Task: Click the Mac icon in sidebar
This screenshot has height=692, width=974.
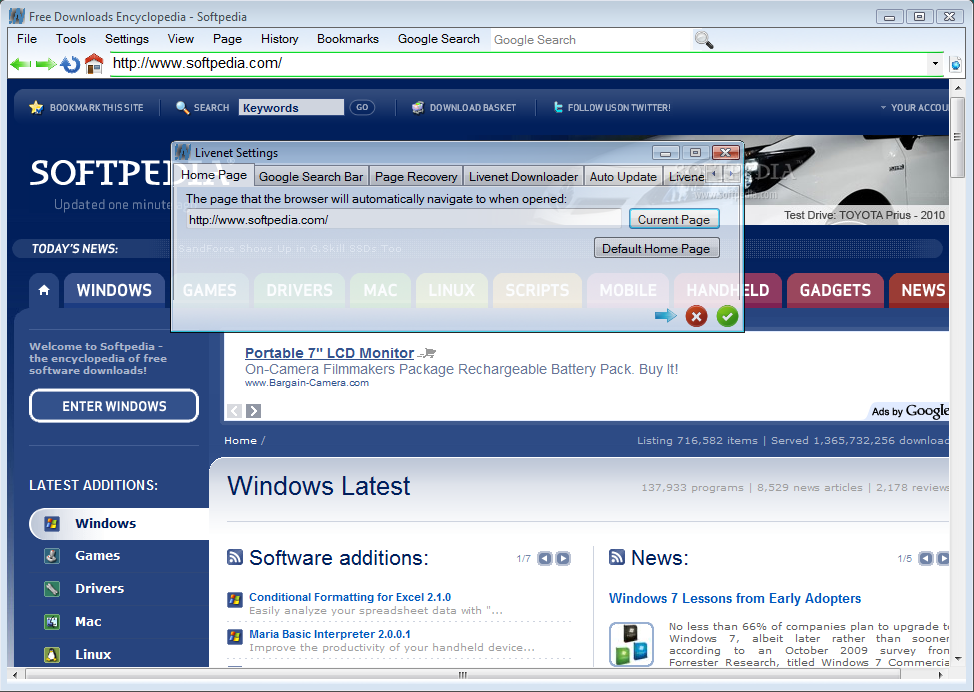Action: coord(52,621)
